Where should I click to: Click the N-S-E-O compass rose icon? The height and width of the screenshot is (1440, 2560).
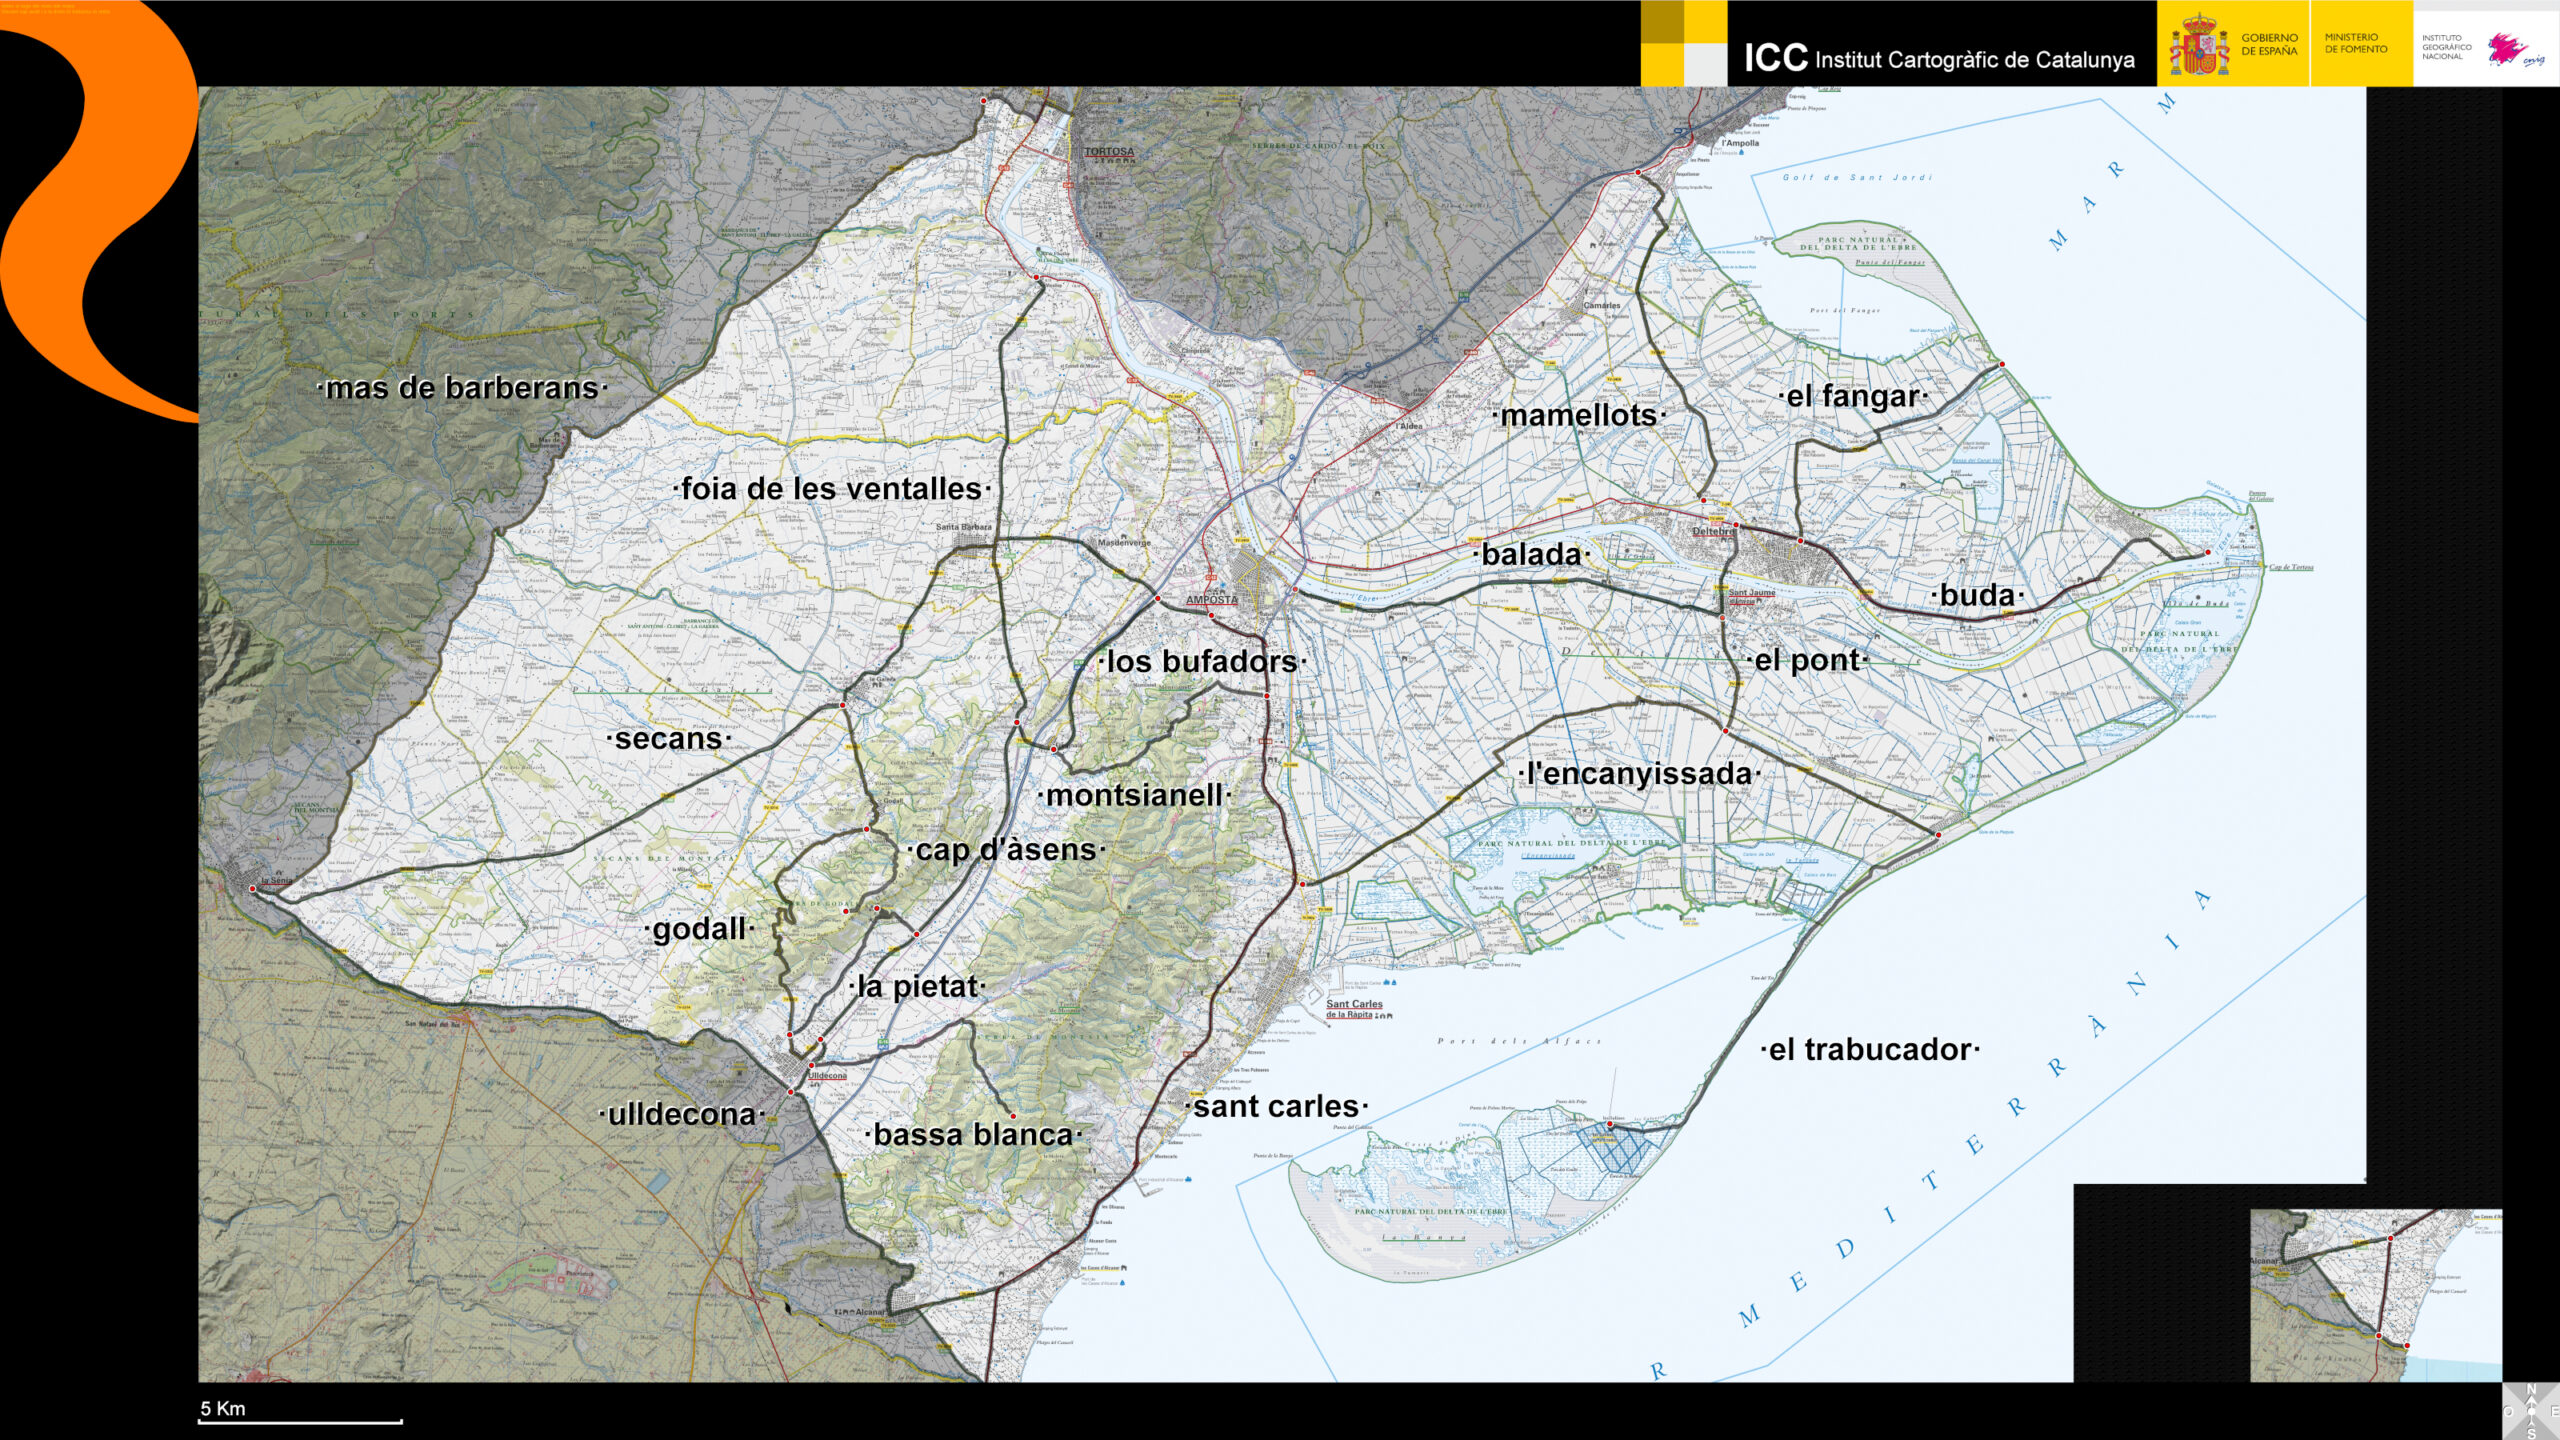pos(2531,1411)
